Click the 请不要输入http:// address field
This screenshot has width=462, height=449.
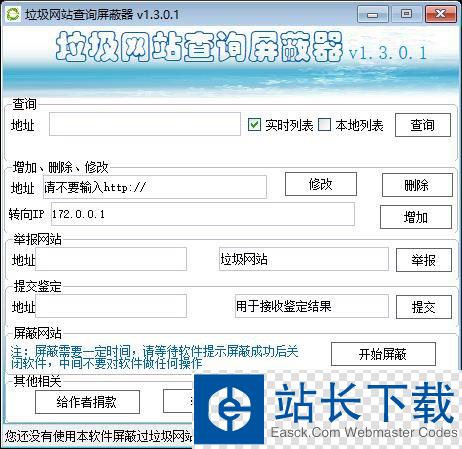pyautogui.click(x=155, y=187)
